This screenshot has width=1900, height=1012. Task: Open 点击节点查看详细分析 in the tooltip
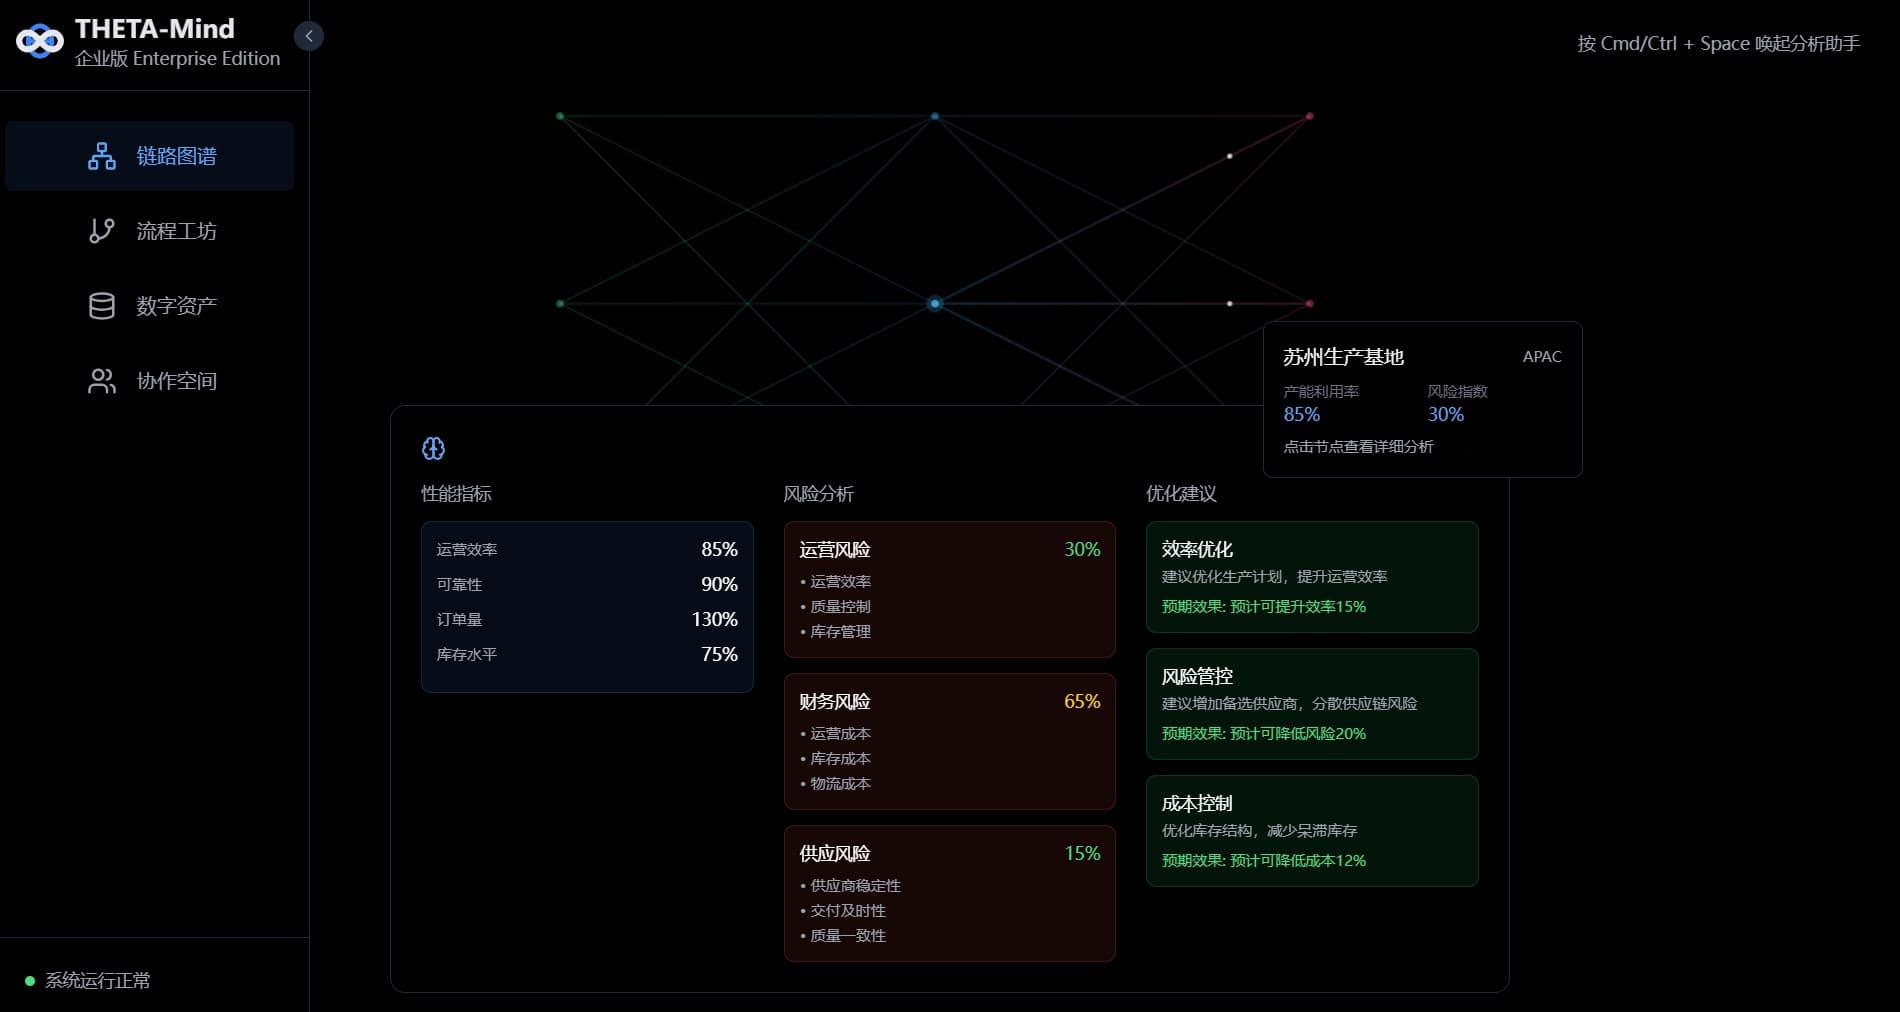(1358, 447)
